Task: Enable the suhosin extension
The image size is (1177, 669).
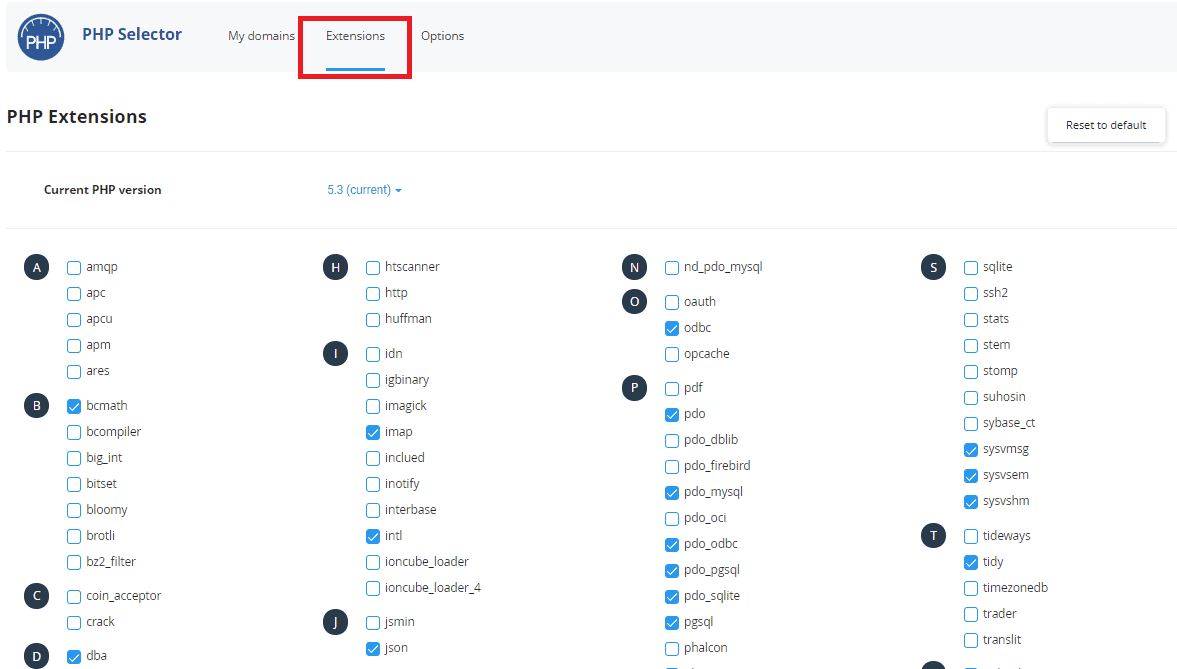Action: coord(970,396)
